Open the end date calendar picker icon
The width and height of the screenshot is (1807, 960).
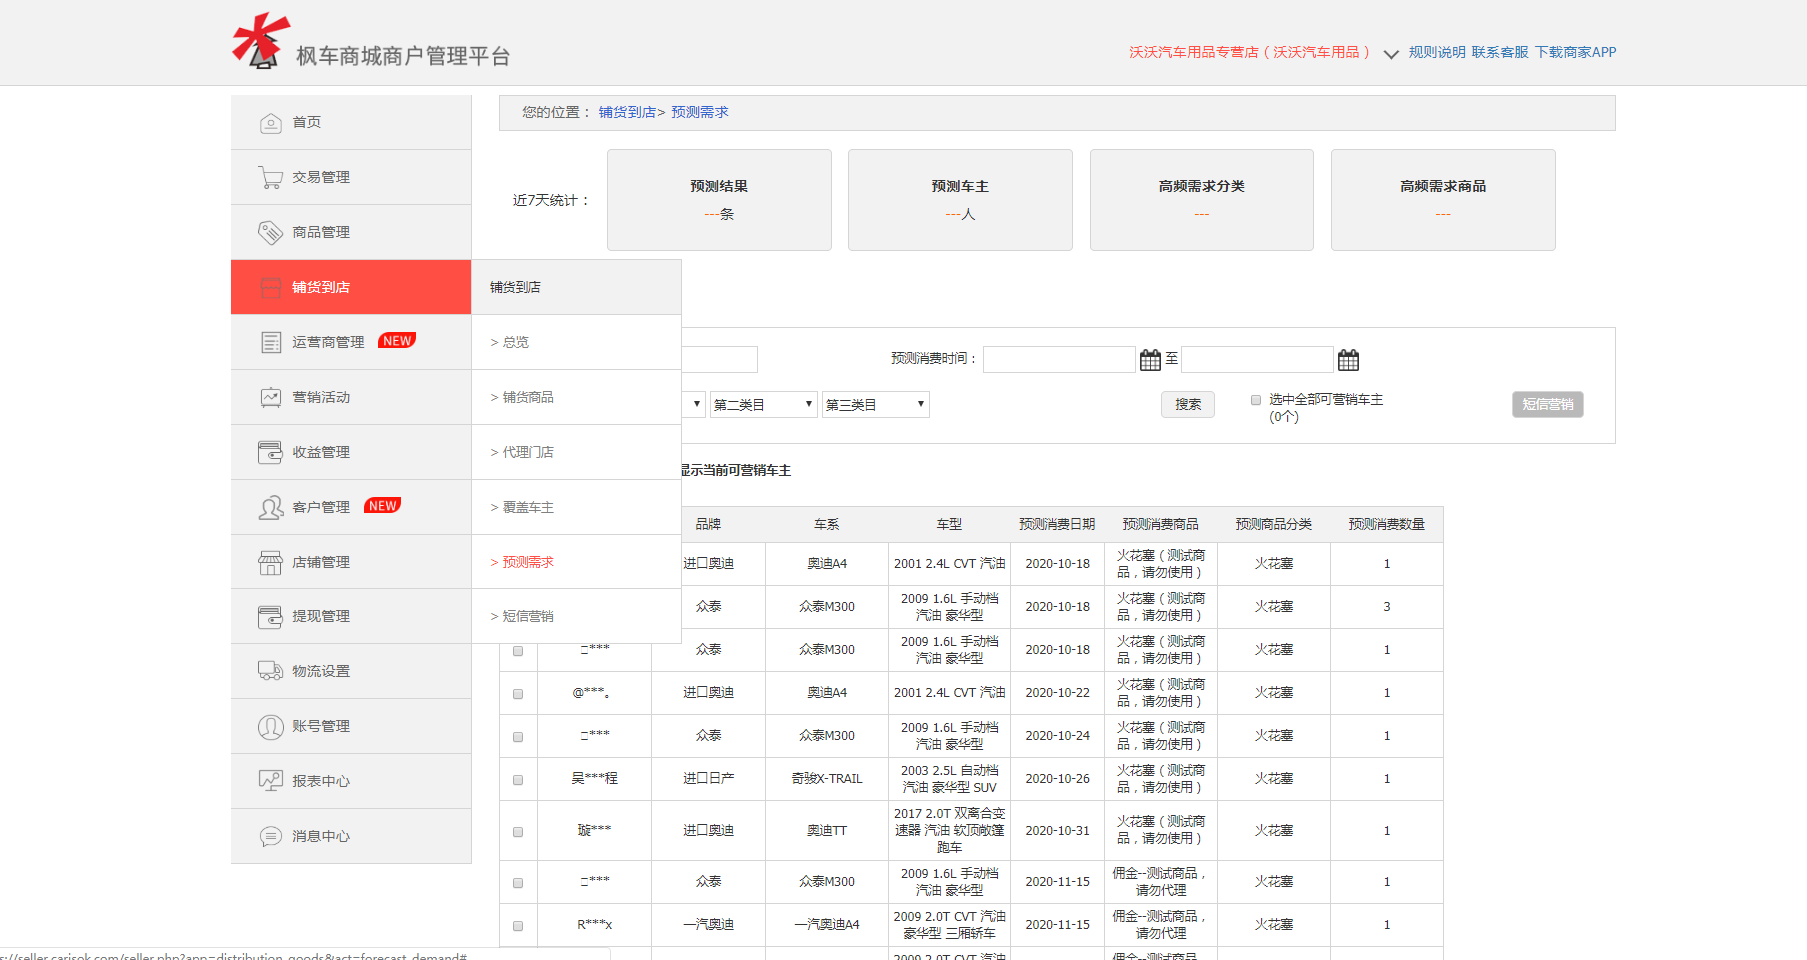(x=1348, y=359)
